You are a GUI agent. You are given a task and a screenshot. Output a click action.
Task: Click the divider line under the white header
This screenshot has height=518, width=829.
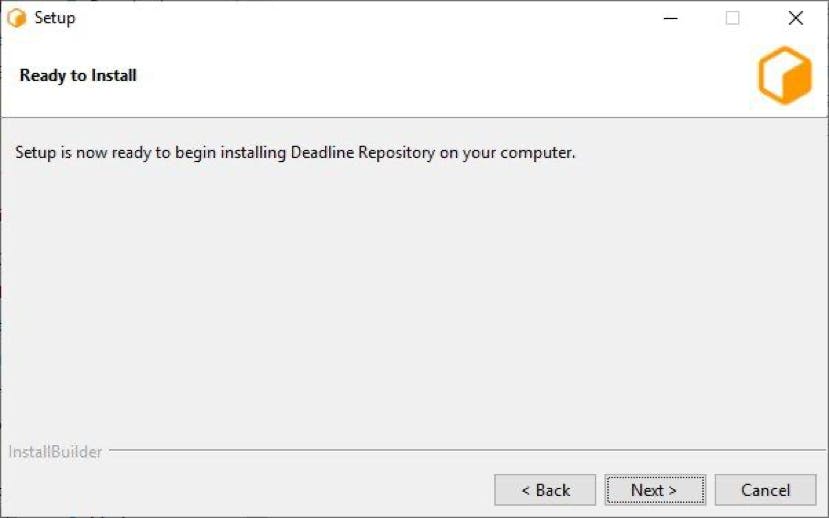point(414,117)
